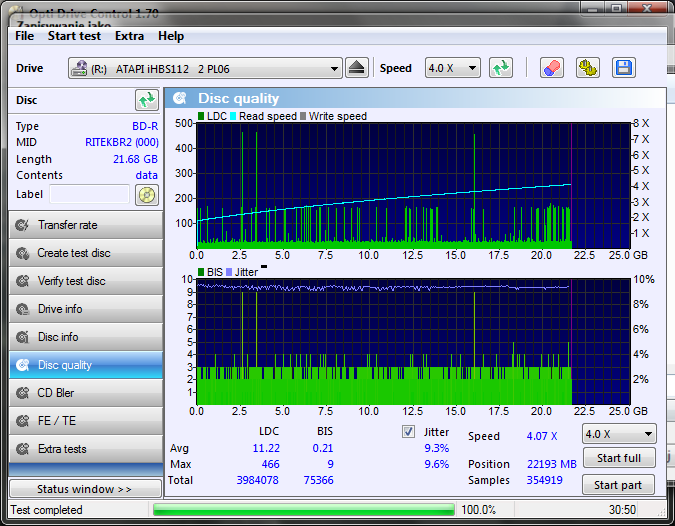This screenshot has height=526, width=675.
Task: Open the Create test disc panel
Action: [86, 253]
